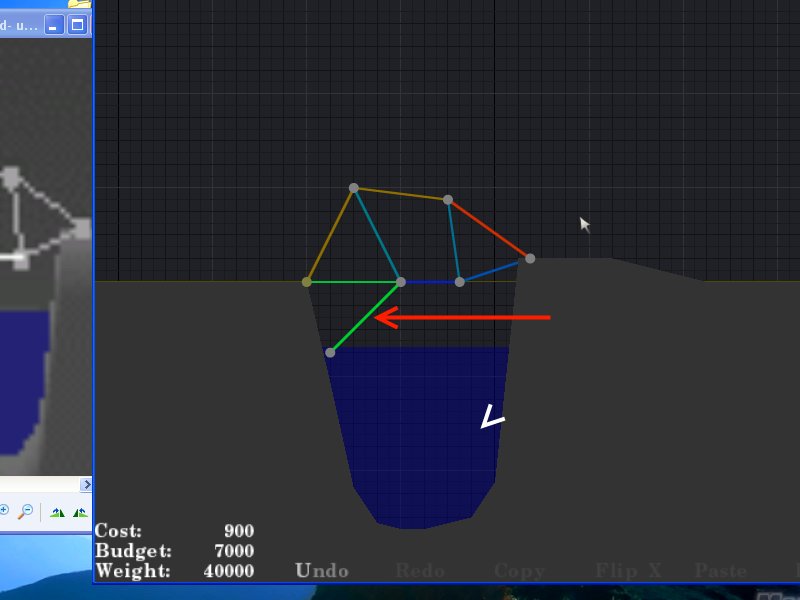Zoom out with the magnifier minus icon
The image size is (800, 600).
[26, 511]
